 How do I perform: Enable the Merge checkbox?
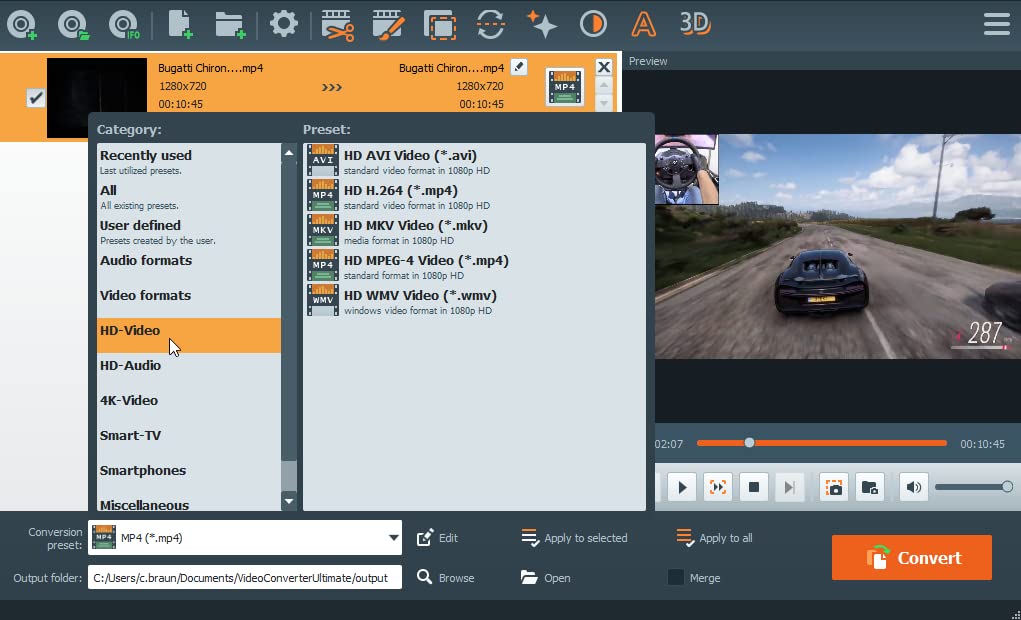(x=676, y=578)
